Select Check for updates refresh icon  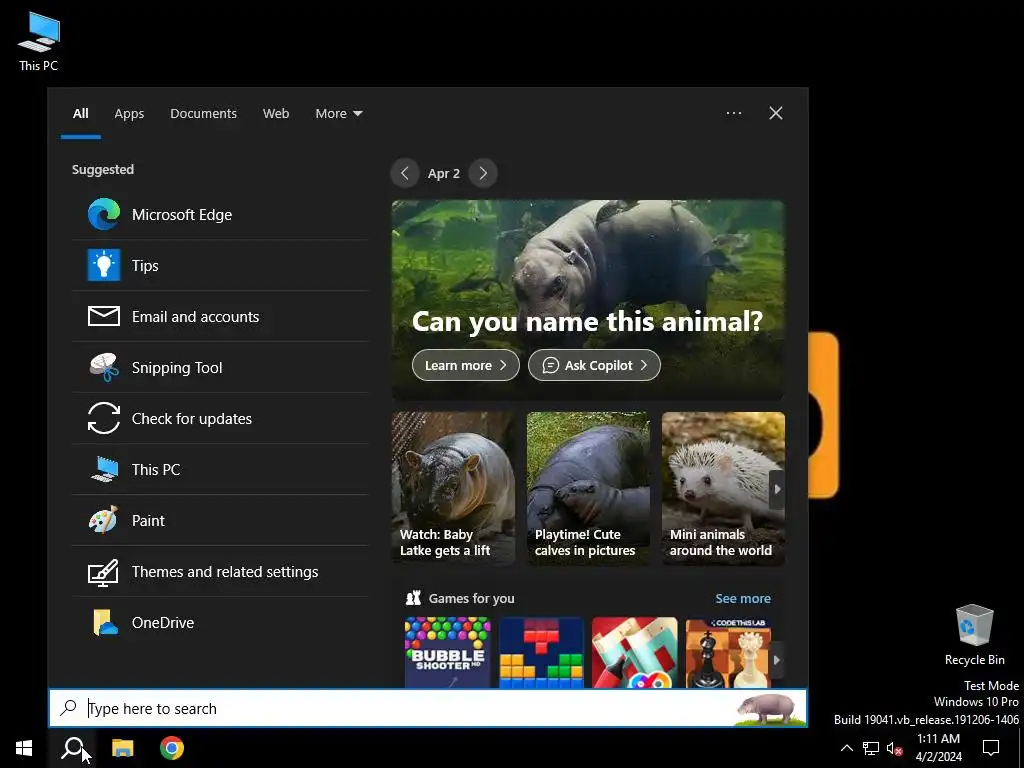point(104,418)
